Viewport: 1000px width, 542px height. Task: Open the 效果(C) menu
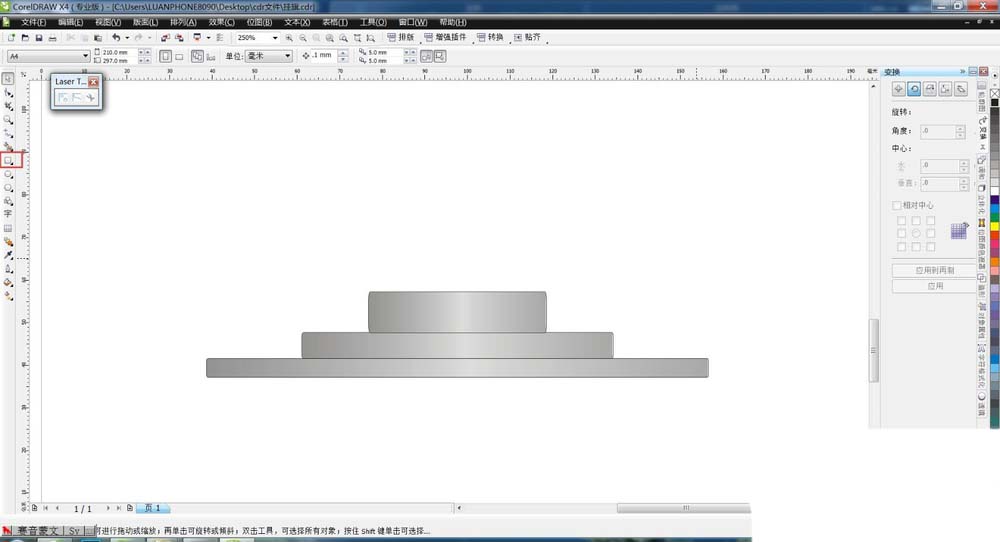(222, 21)
